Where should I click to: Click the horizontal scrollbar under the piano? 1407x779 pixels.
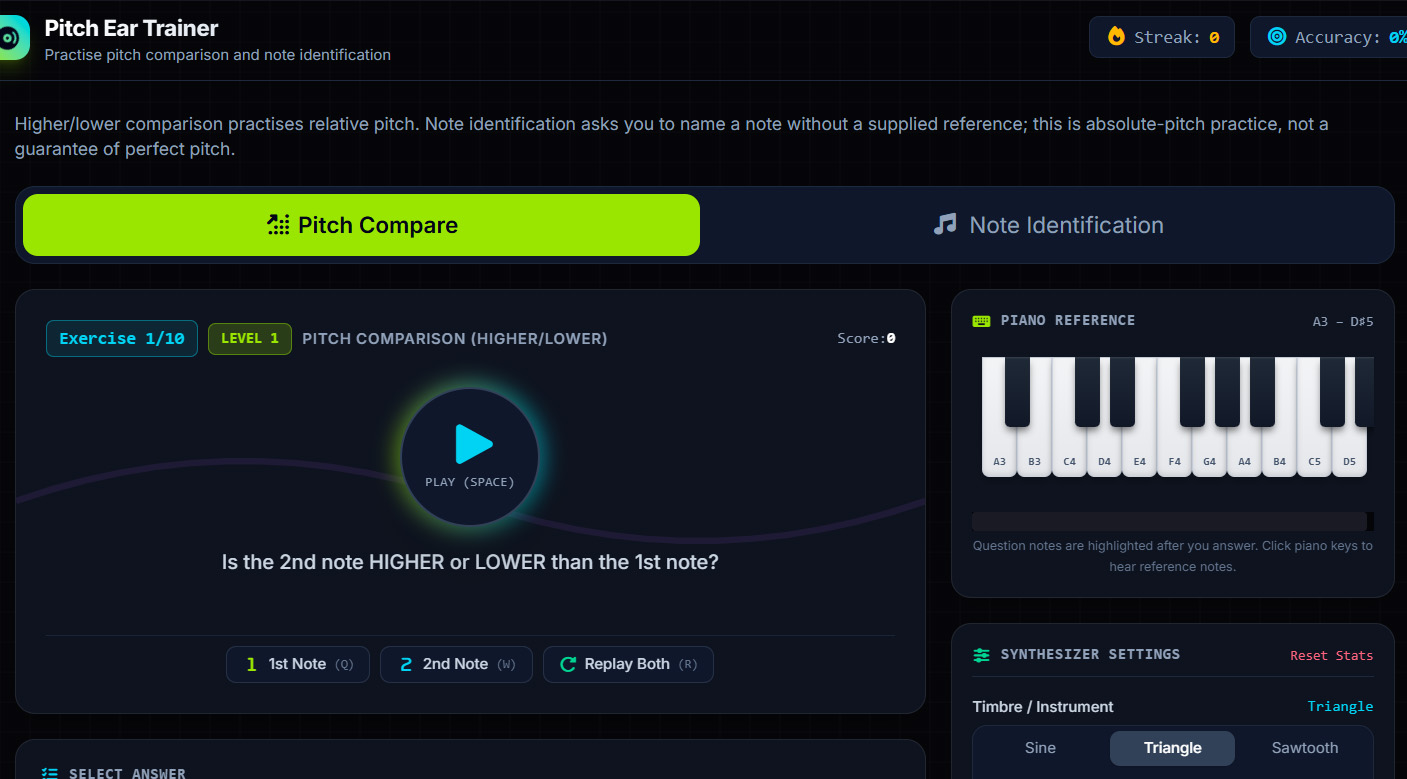click(x=1172, y=521)
